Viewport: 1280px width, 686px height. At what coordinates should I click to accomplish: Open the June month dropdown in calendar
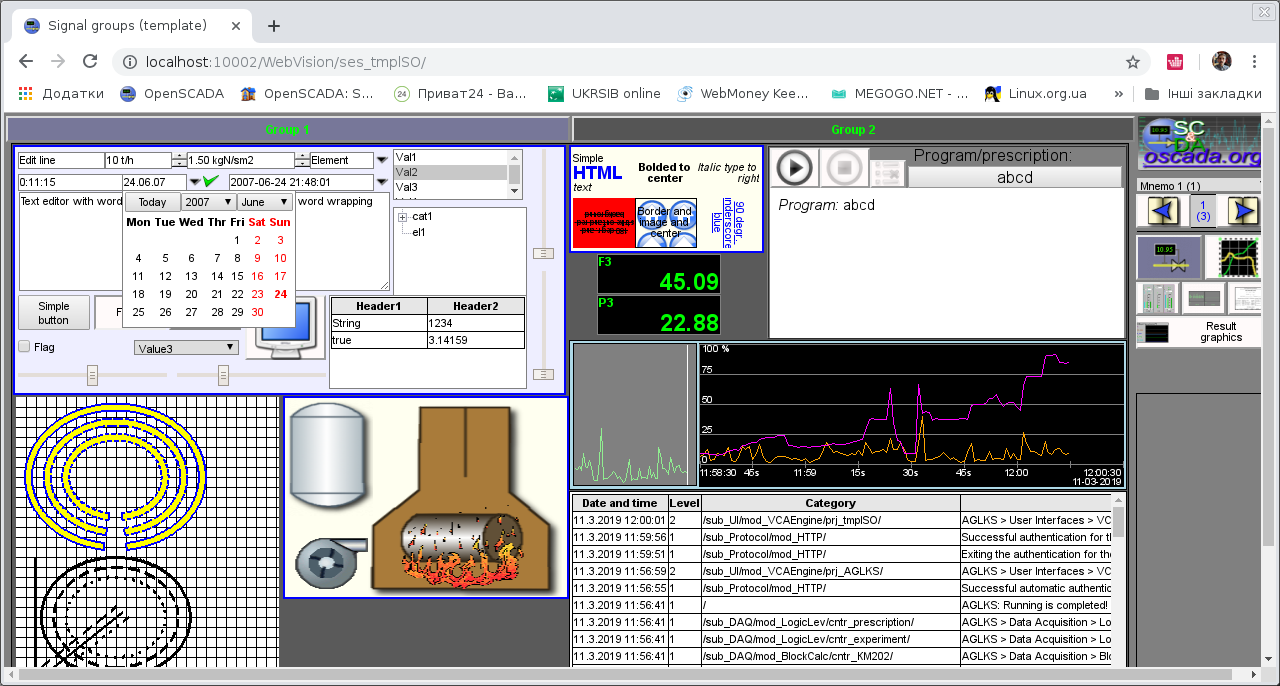(x=265, y=202)
